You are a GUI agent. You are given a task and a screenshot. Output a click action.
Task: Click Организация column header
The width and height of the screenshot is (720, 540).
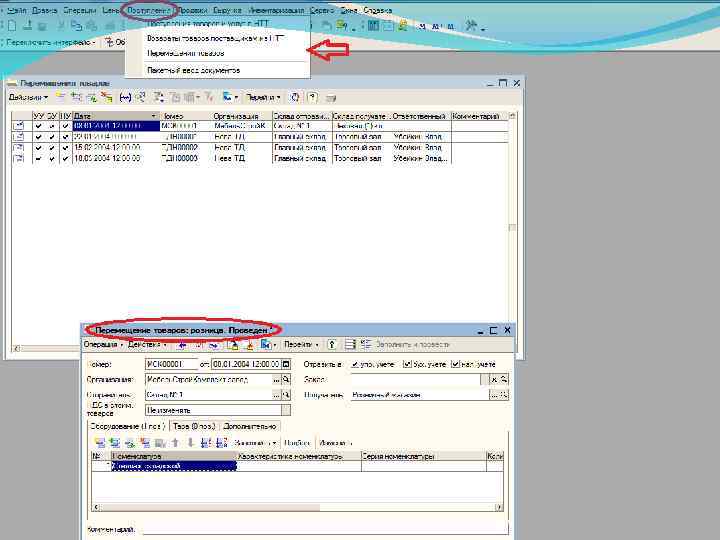[242, 116]
